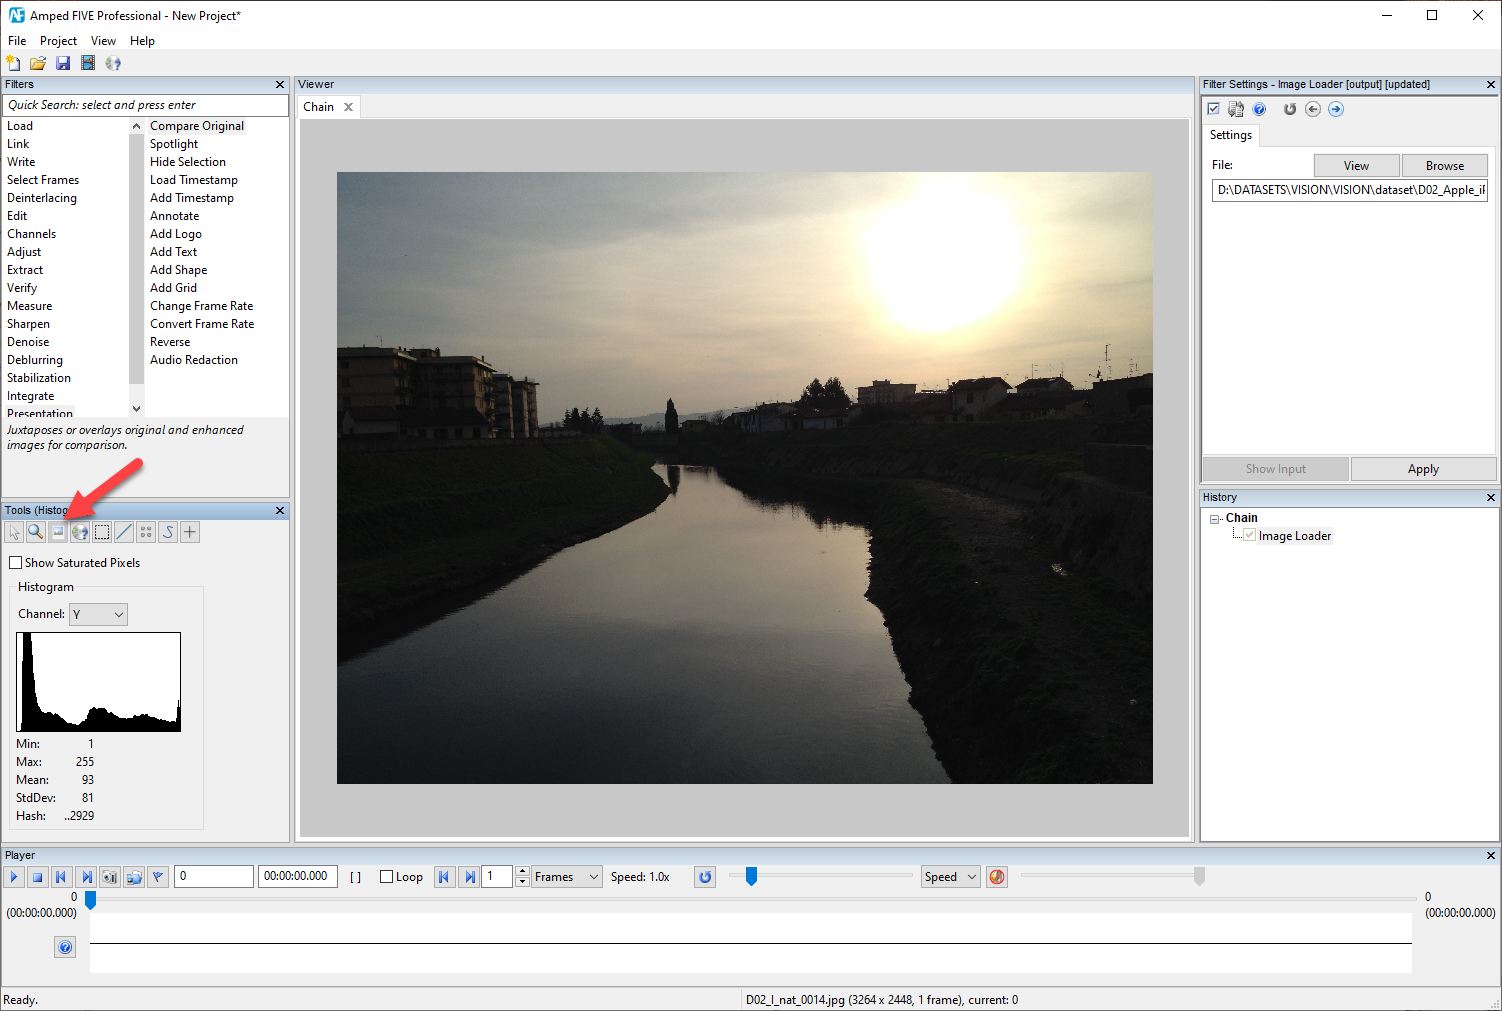Image resolution: width=1502 pixels, height=1011 pixels.
Task: Choose the line measurement tool
Action: [x=124, y=532]
